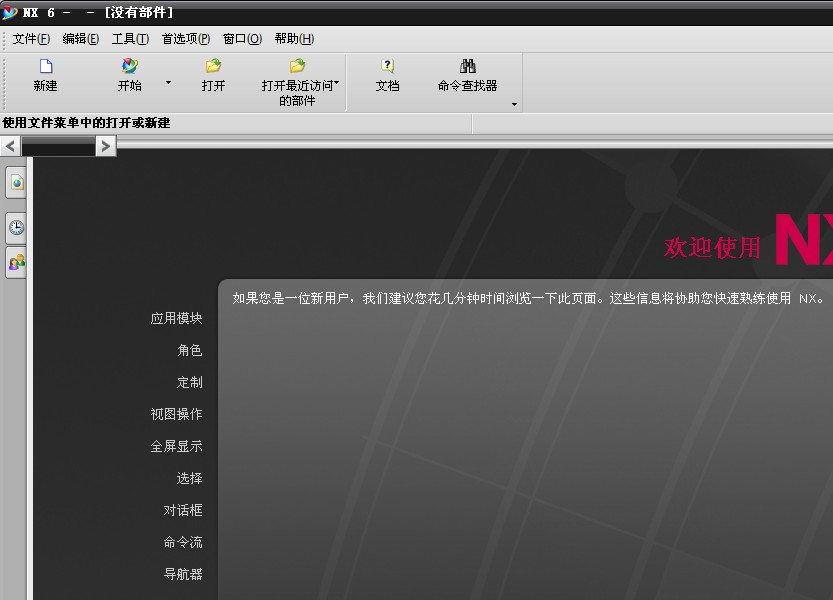The image size is (833, 600).
Task: Select the 对话框 welcome page link
Action: [x=183, y=510]
